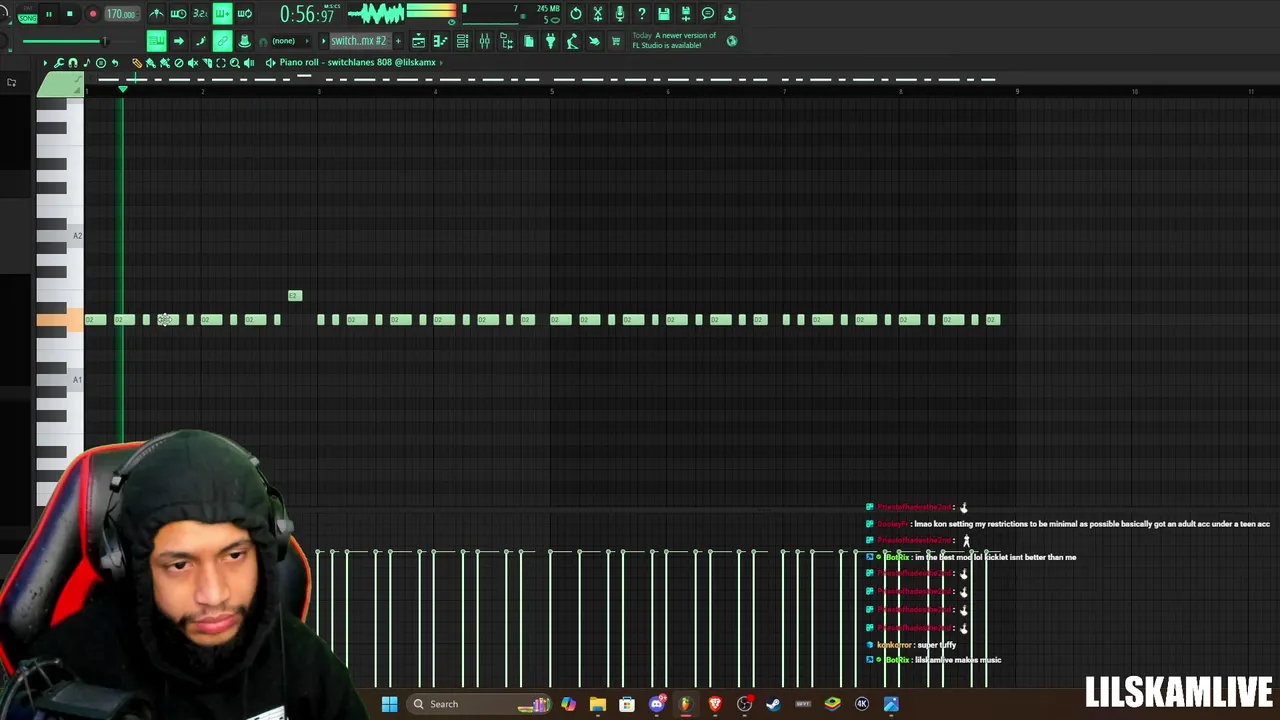Click the highlighted D2 piano key
1280x720 pixels.
coord(60,320)
